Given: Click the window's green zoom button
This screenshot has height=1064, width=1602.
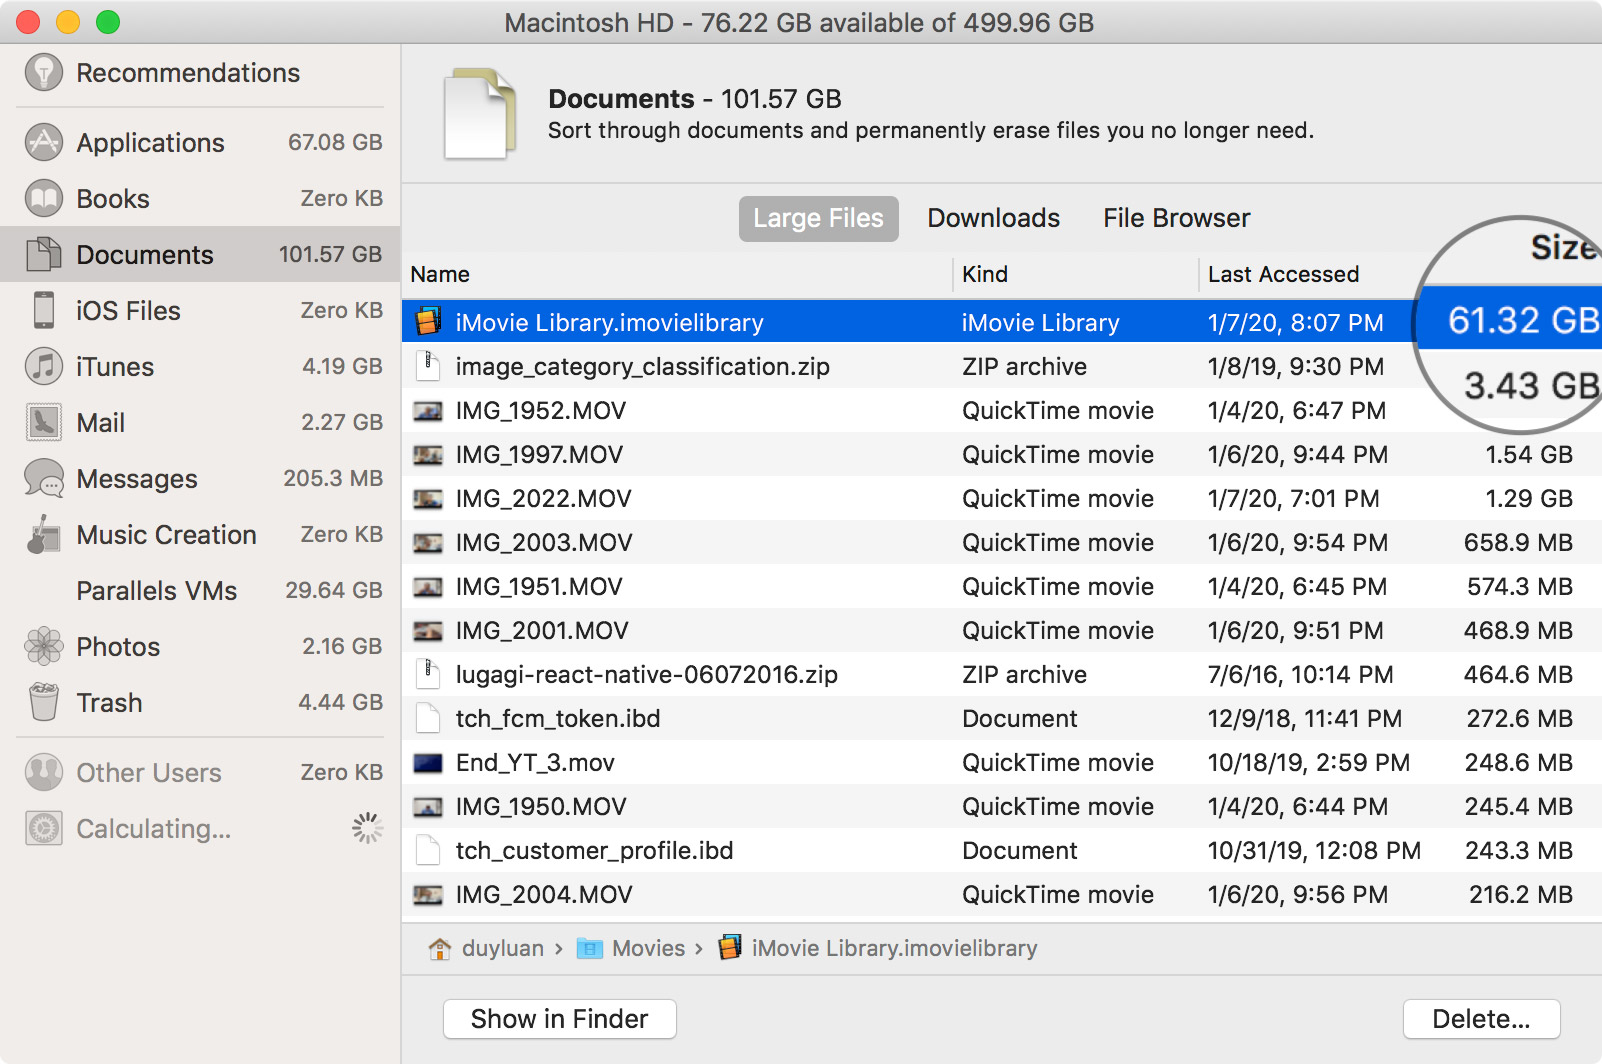Looking at the screenshot, I should tap(108, 21).
